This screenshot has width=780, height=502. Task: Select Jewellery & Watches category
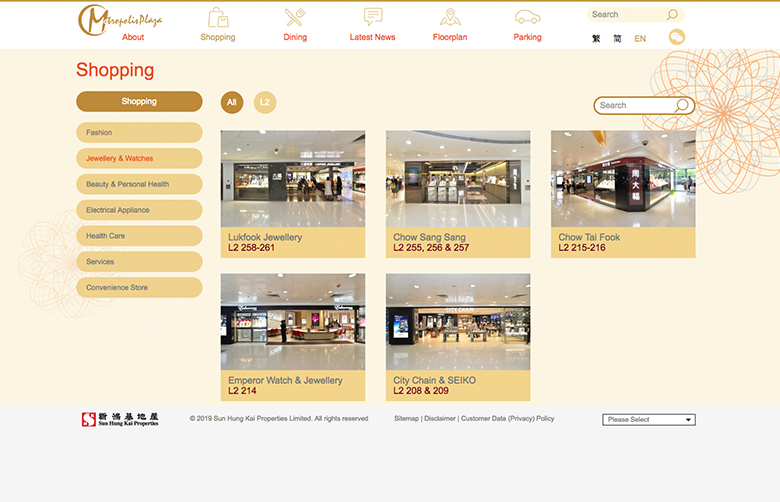click(139, 159)
